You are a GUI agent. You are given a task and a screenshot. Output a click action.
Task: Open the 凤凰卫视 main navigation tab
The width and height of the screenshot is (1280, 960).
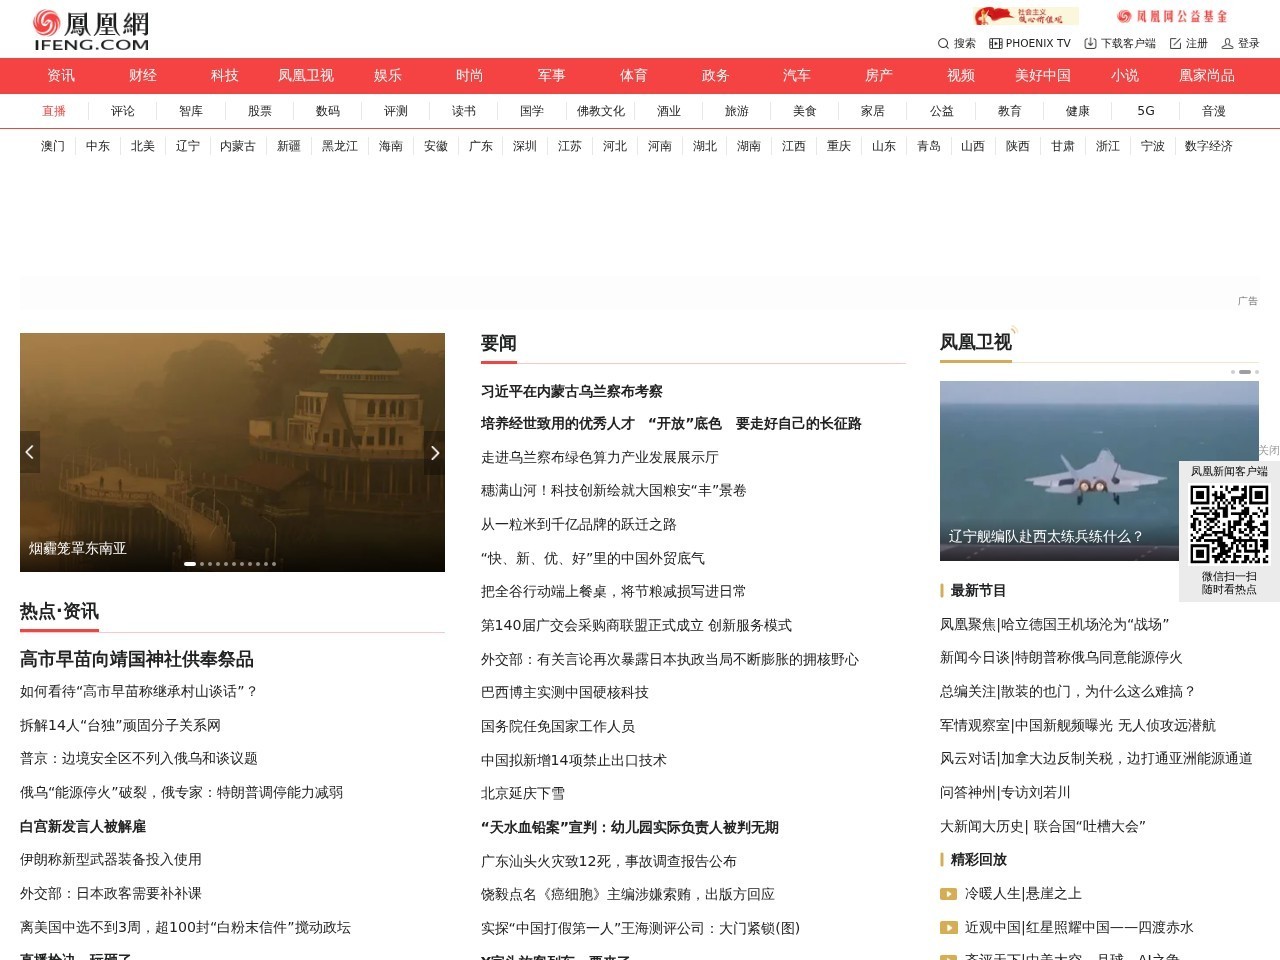pos(306,75)
